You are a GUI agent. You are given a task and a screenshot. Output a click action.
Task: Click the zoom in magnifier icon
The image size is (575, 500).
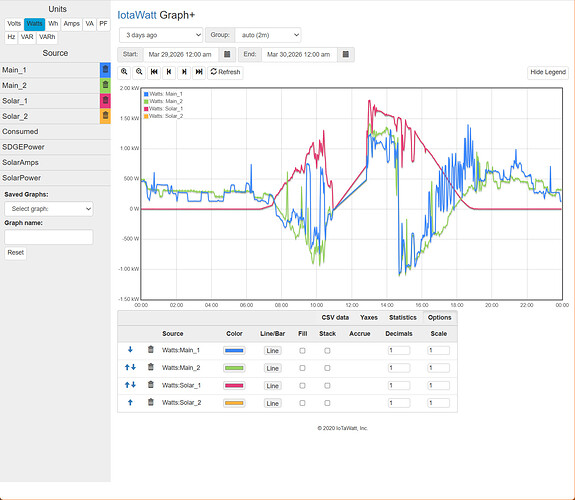[x=124, y=72]
